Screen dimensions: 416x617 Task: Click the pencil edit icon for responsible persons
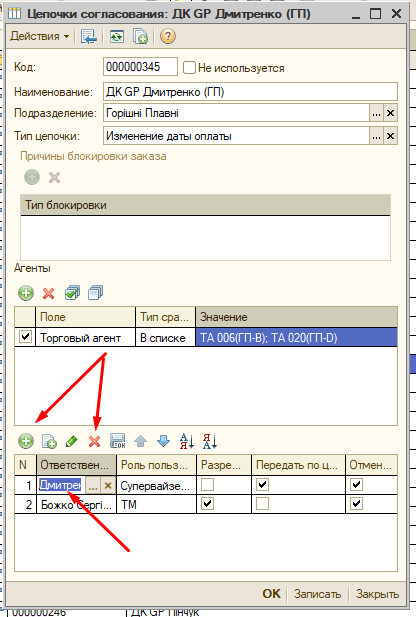[x=72, y=441]
